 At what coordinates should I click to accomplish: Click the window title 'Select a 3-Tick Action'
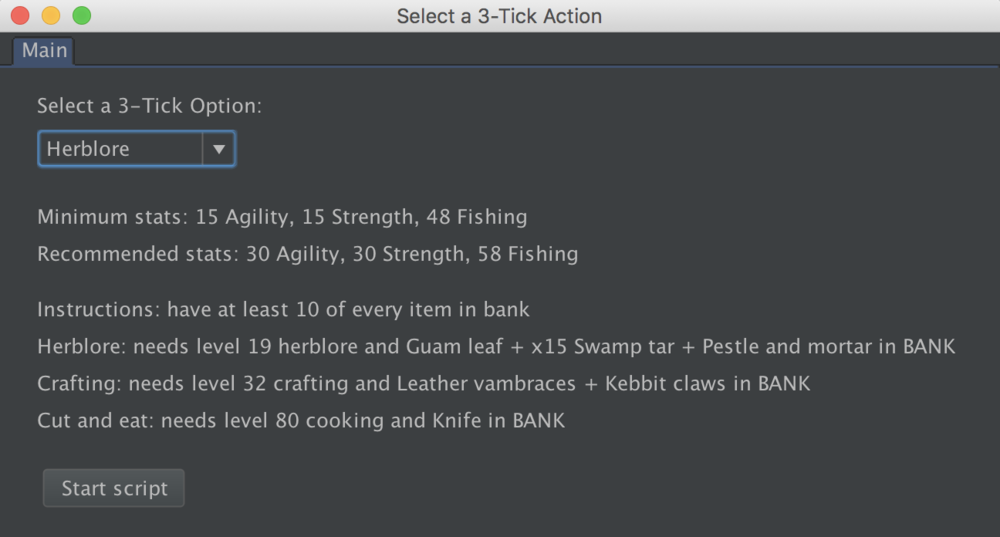(x=499, y=16)
